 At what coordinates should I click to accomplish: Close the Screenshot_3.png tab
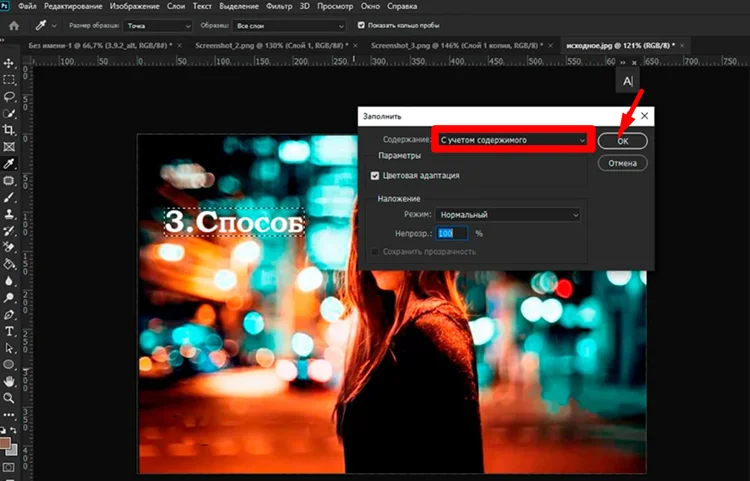pyautogui.click(x=551, y=45)
